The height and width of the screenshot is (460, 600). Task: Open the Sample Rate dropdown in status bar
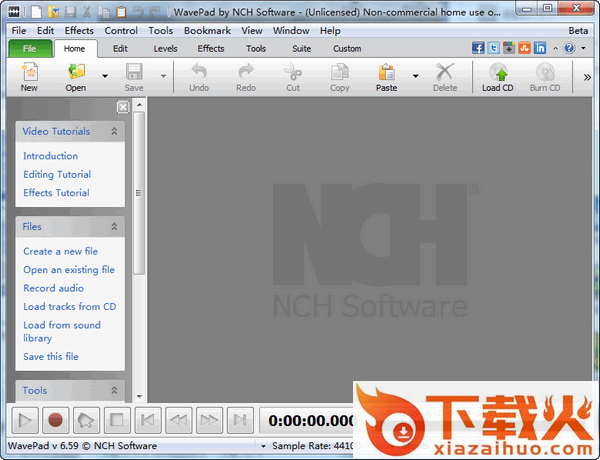click(x=263, y=446)
